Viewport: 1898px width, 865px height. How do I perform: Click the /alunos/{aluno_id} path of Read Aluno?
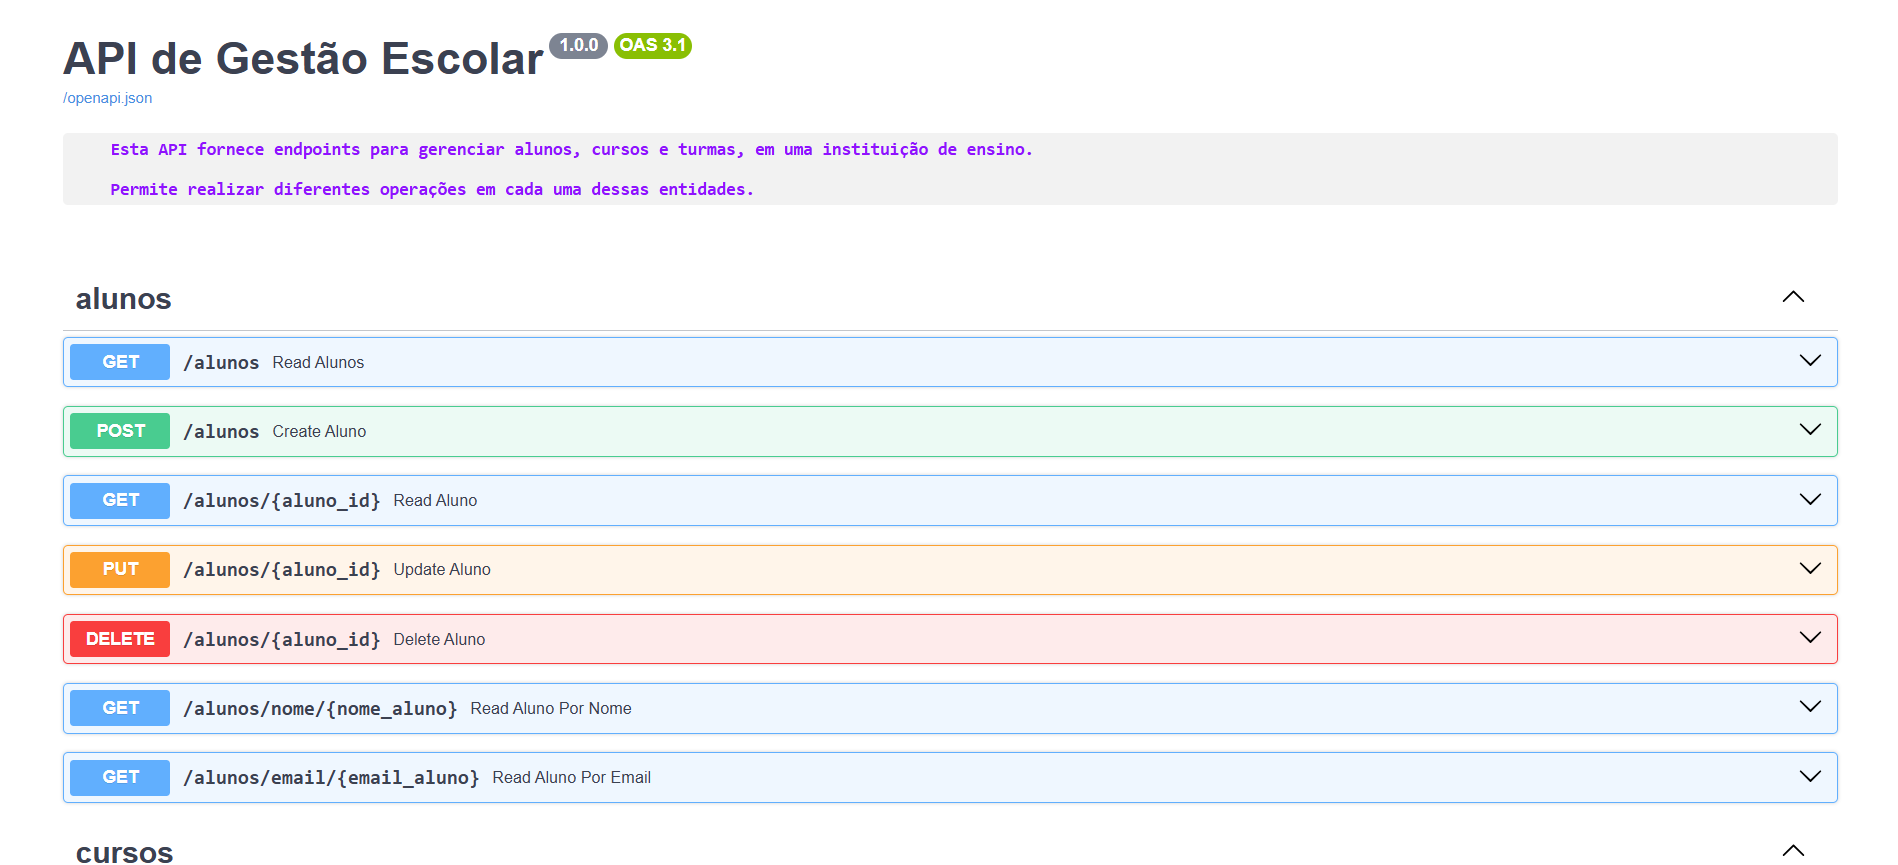click(281, 501)
